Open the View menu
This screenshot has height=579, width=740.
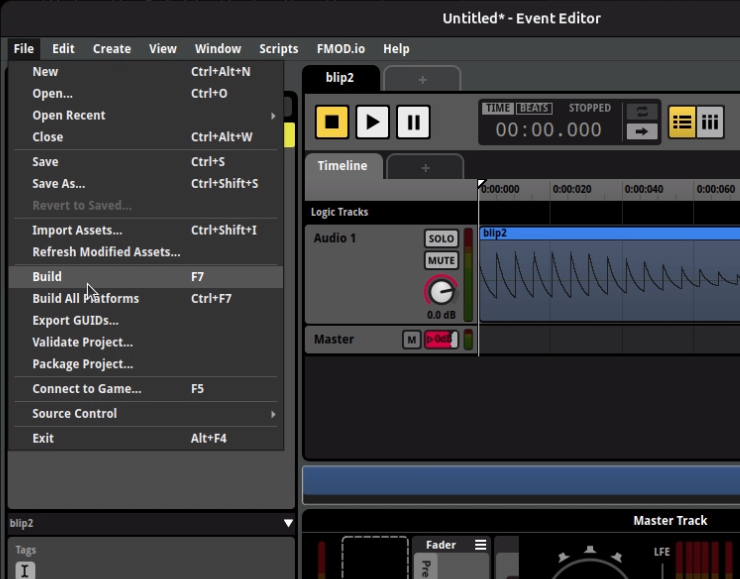[163, 49]
